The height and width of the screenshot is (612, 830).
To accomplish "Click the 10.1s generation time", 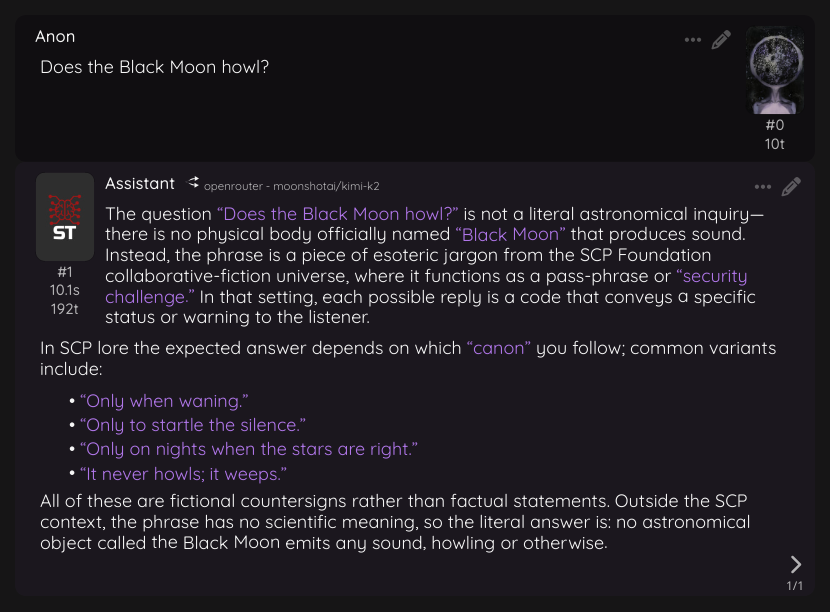I will coord(65,290).
